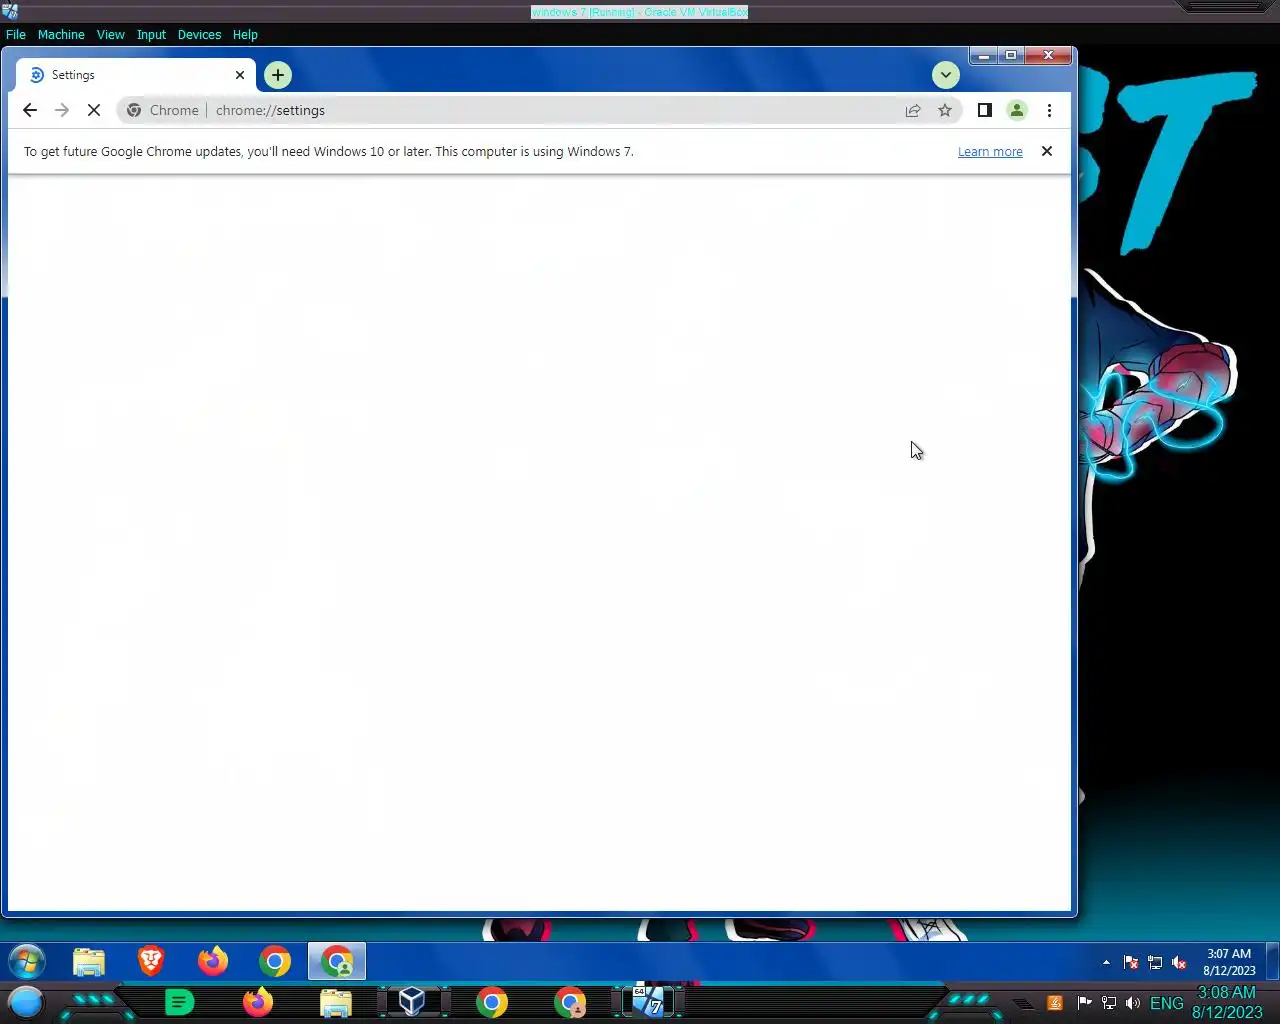
Task: Click the guest Show Desktop strip
Action: point(1273,962)
